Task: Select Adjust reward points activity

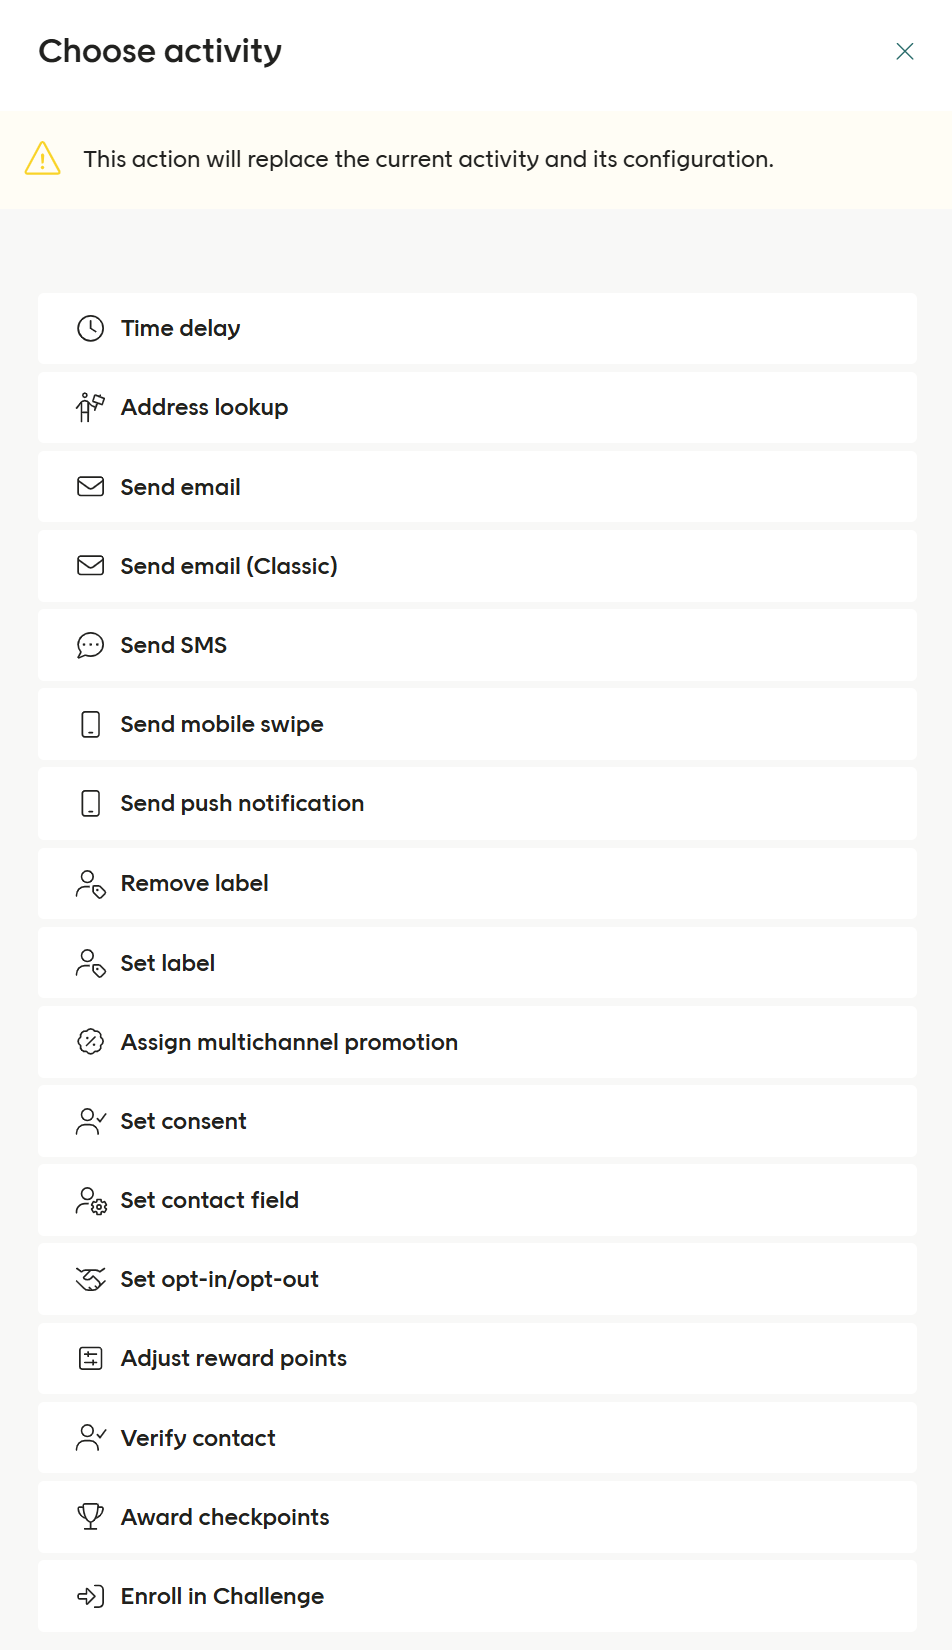Action: coord(234,1358)
